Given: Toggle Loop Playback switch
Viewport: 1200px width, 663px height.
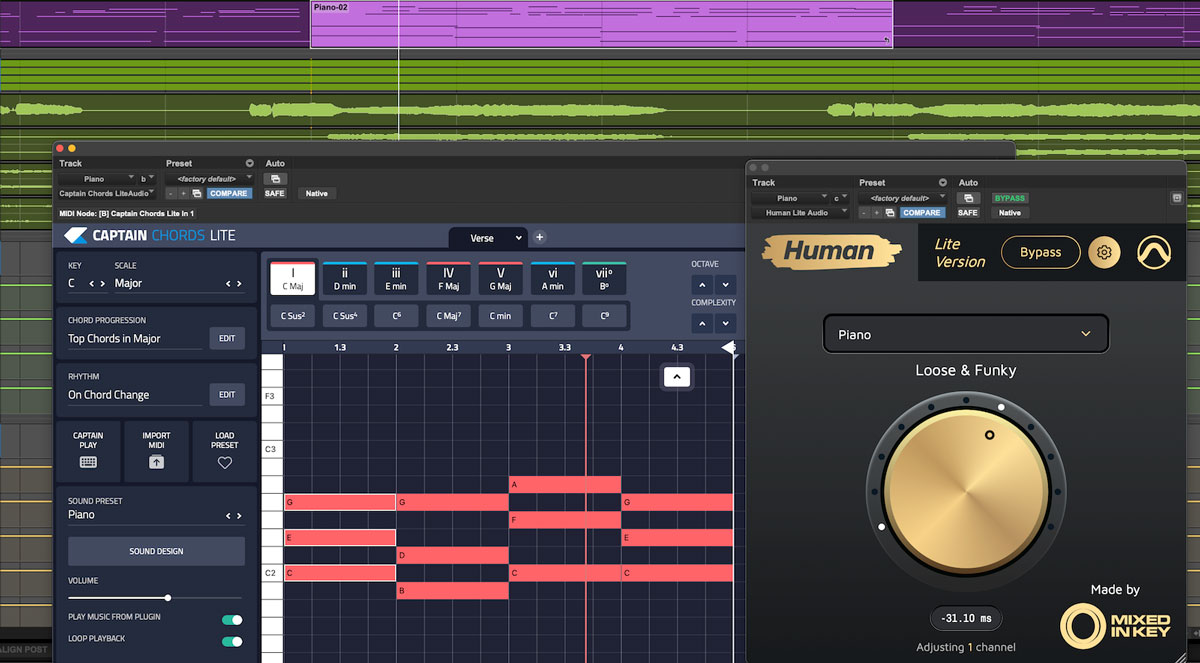Looking at the screenshot, I should click(x=232, y=642).
